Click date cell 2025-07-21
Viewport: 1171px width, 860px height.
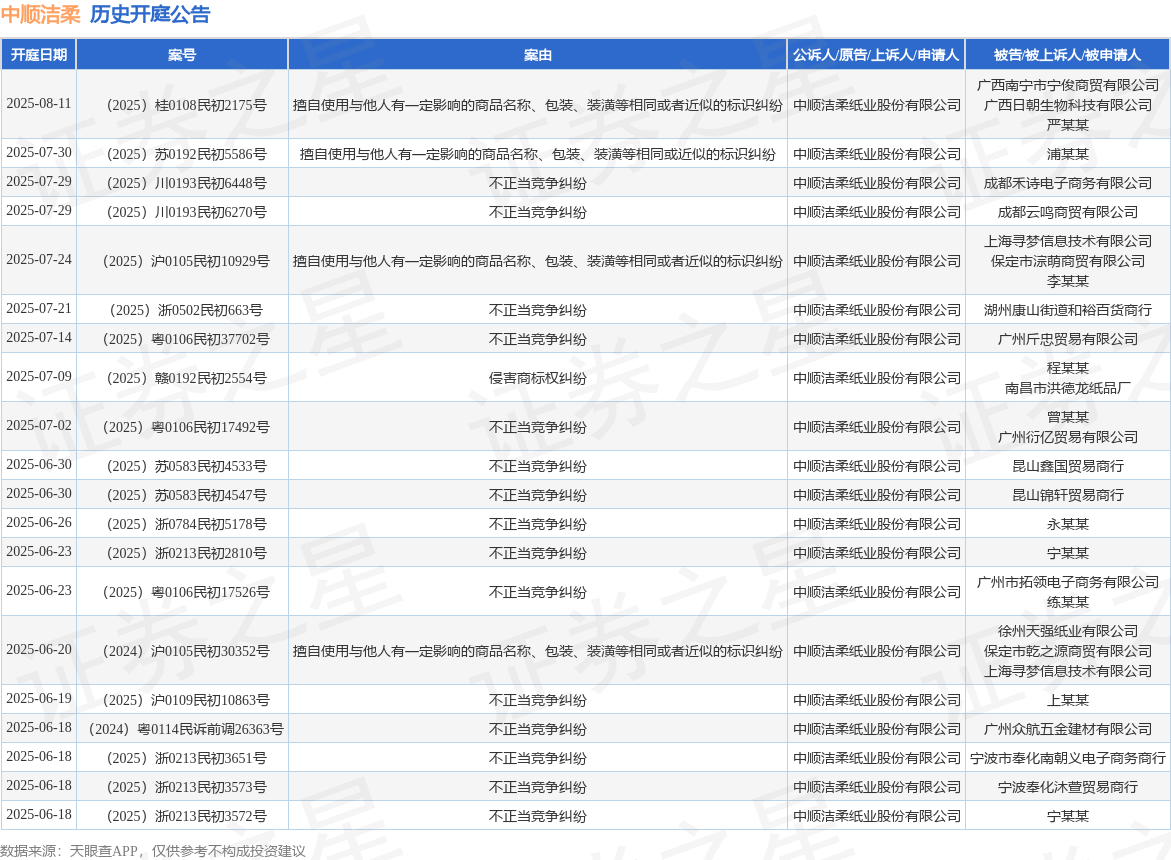click(x=39, y=308)
